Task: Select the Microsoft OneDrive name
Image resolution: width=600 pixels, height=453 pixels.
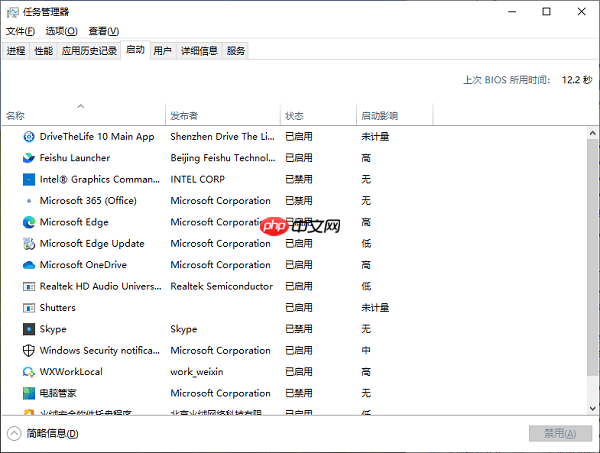Action: pos(83,265)
